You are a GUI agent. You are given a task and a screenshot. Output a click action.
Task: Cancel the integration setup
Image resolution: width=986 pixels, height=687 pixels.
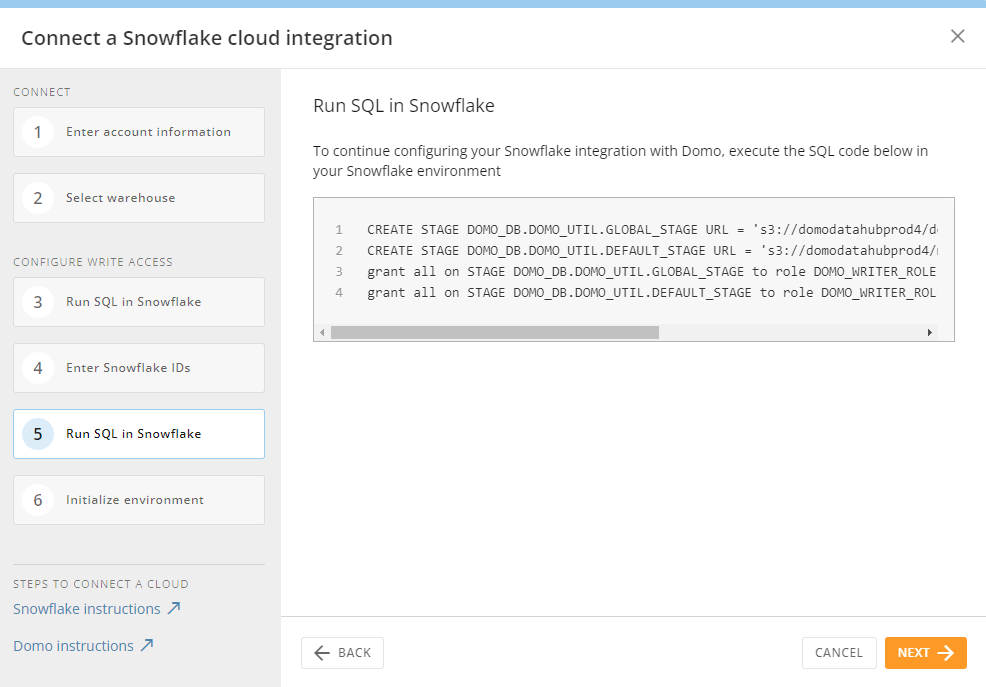[x=838, y=653]
